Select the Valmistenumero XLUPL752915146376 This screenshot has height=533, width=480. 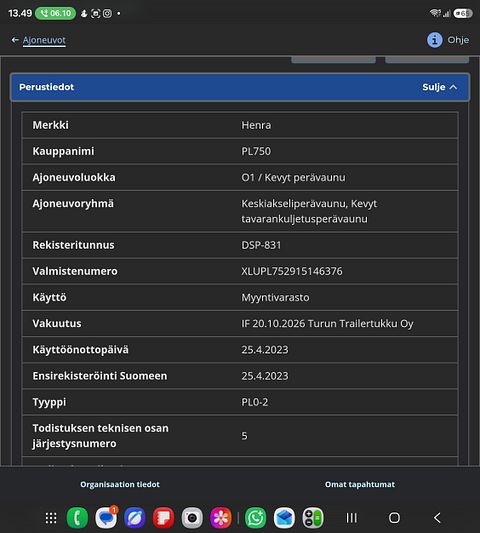(x=292, y=271)
